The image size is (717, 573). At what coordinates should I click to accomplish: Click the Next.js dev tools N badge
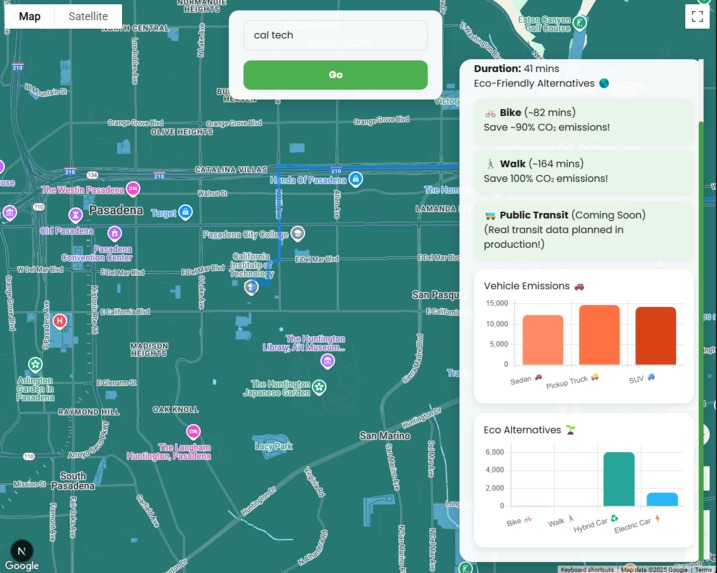[x=21, y=551]
